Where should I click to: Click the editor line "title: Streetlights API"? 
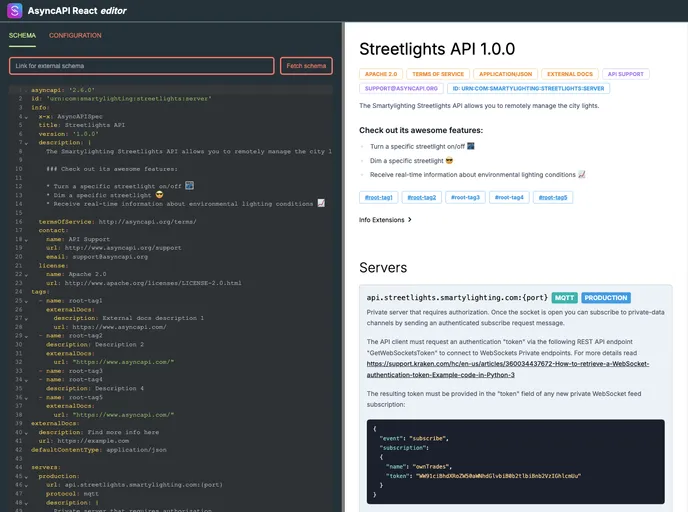tap(82, 125)
